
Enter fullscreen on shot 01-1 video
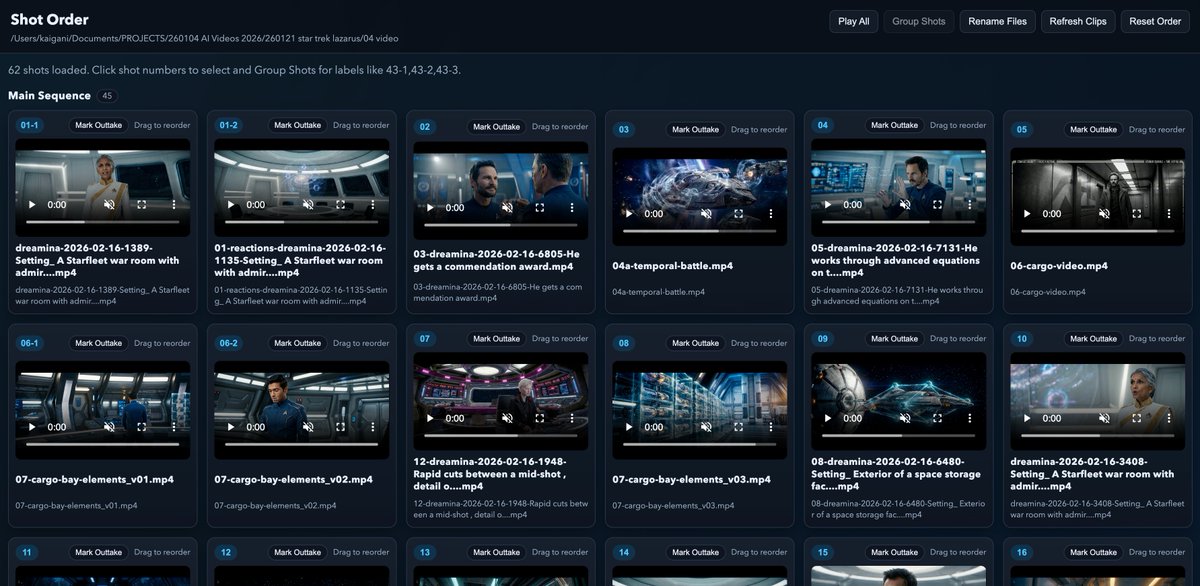click(x=141, y=204)
